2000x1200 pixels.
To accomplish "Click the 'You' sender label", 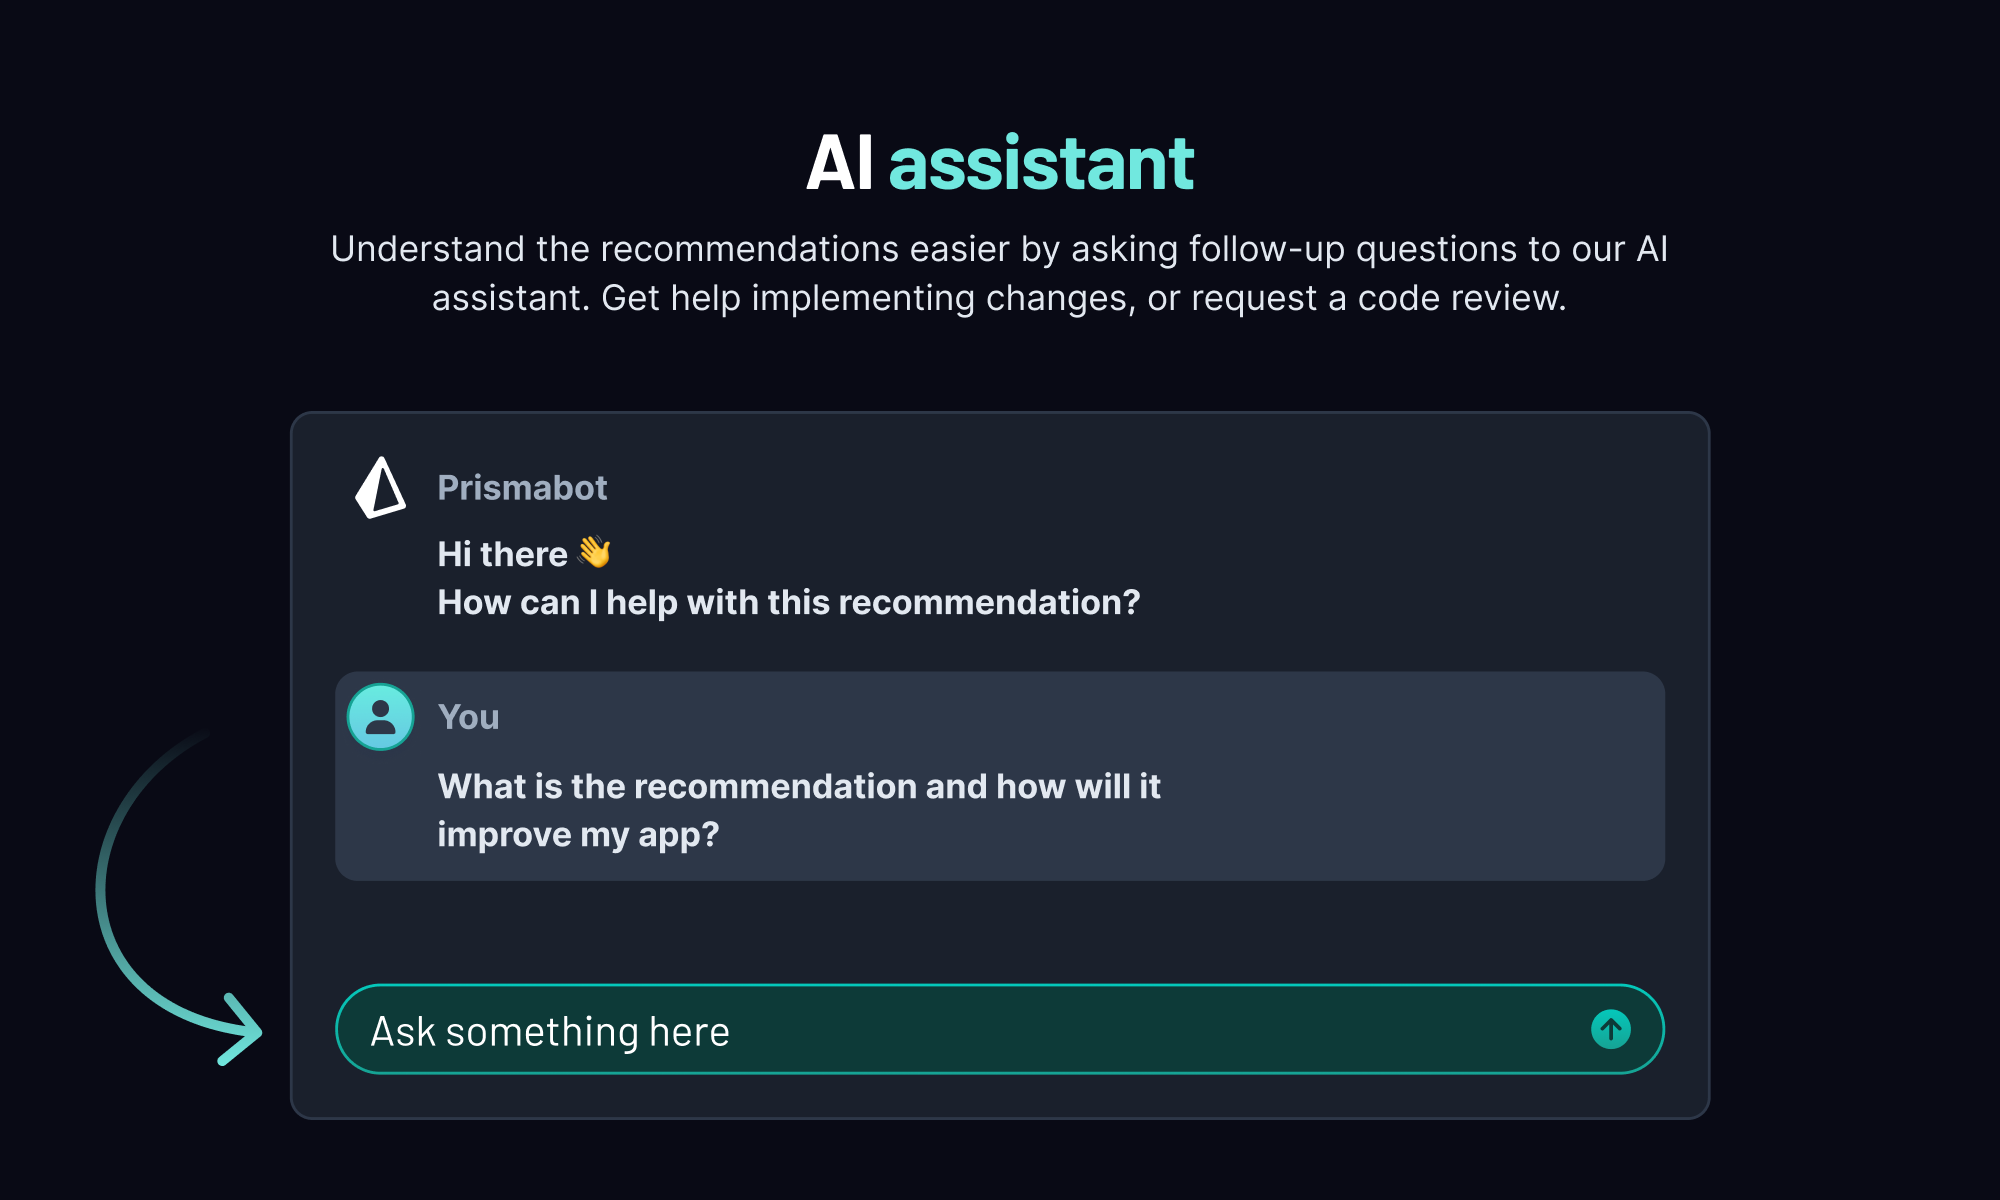I will 468,717.
